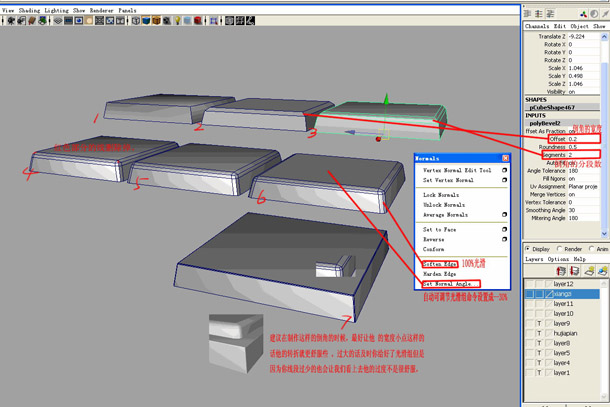610x407 pixels.
Task: Toggle visibility box of layer12
Action: pyautogui.click(x=529, y=284)
